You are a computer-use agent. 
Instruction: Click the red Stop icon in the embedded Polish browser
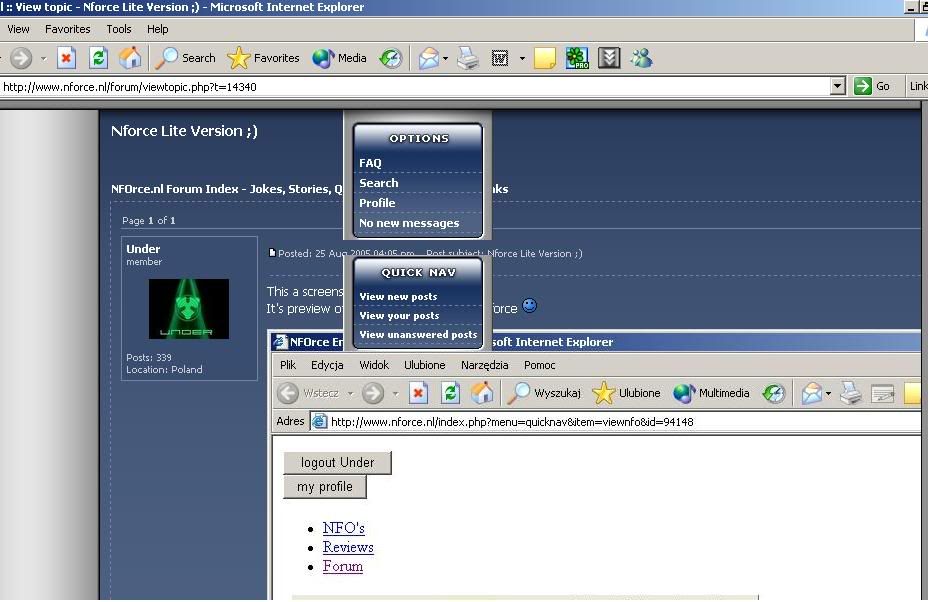tap(418, 393)
